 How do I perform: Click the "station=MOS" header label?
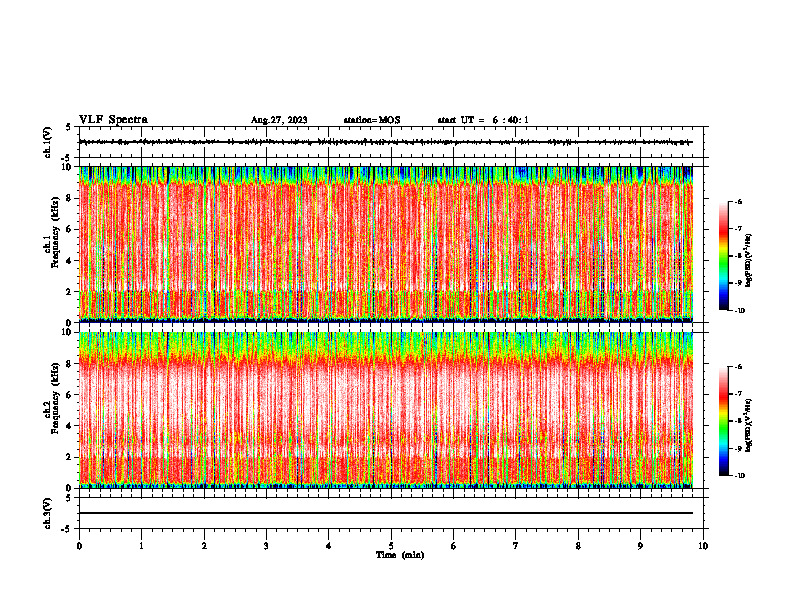point(372,120)
